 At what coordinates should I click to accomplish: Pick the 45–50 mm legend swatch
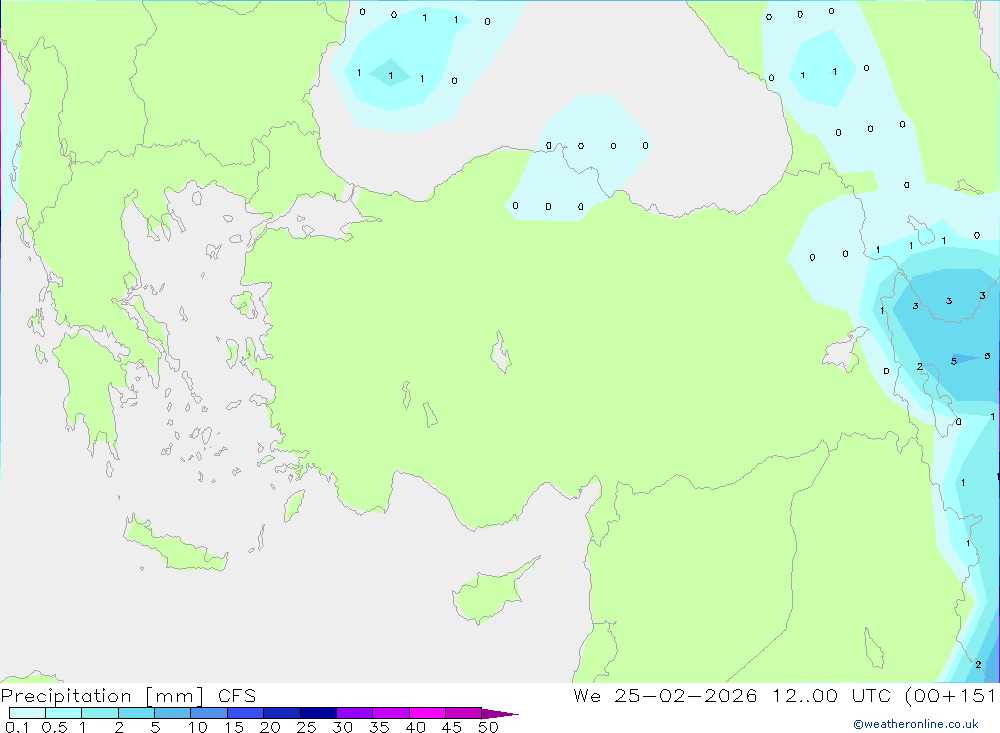pos(464,713)
